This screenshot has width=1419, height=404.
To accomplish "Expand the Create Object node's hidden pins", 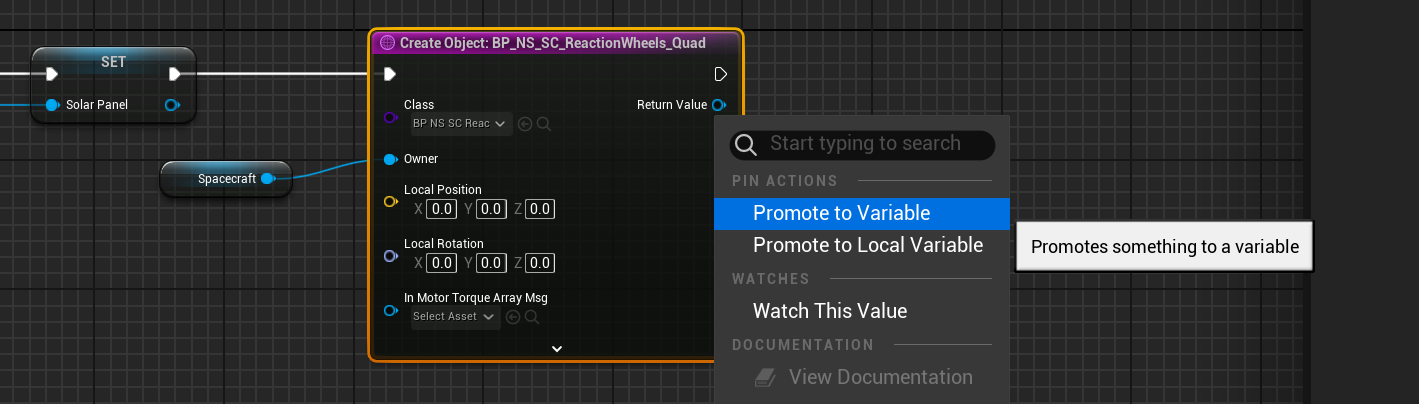I will 557,349.
